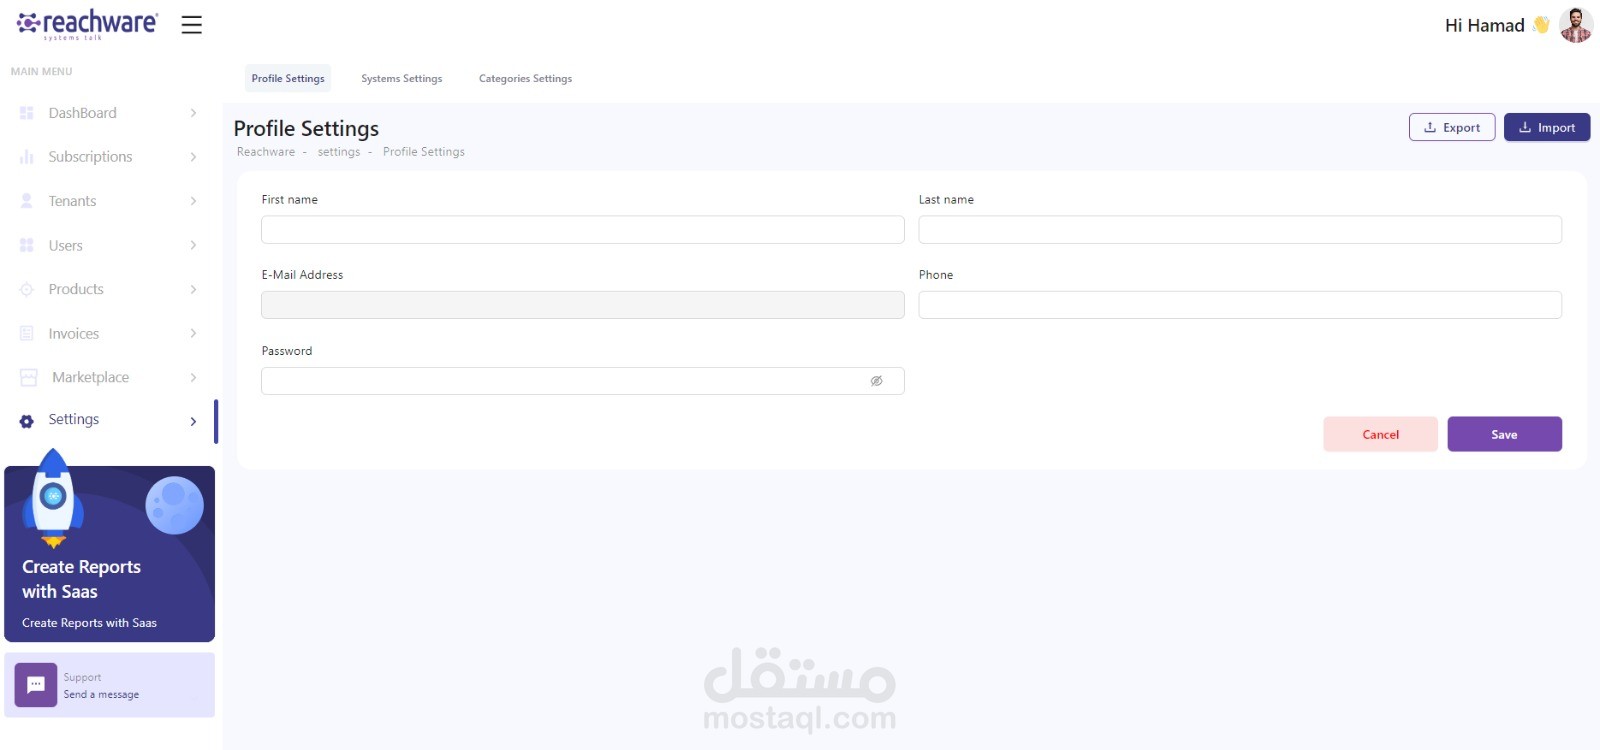Click the Invoices document icon
Viewport: 1600px width, 750px height.
tap(27, 333)
